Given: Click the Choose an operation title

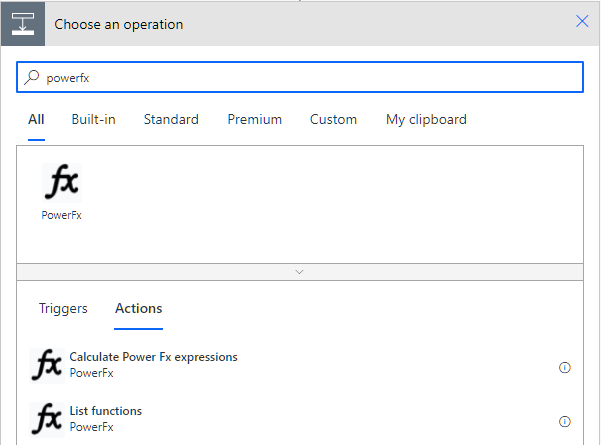Looking at the screenshot, I should point(119,25).
